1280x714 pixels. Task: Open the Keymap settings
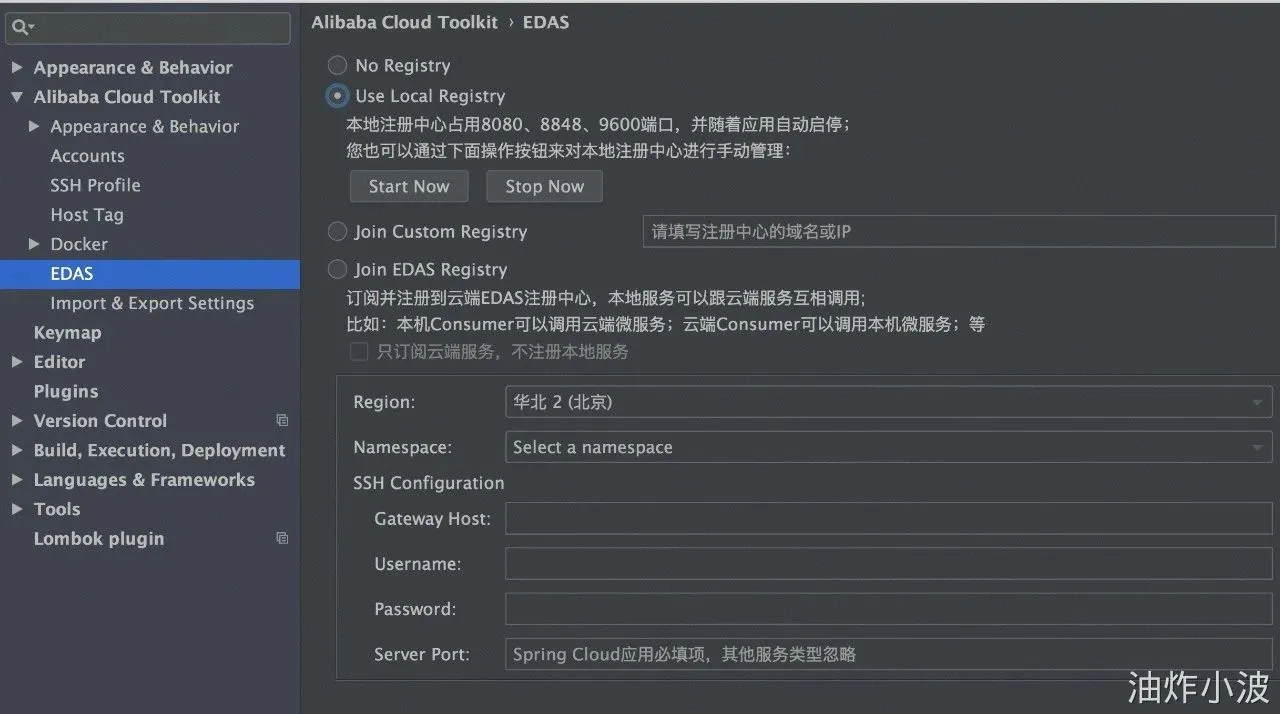pyautogui.click(x=67, y=333)
